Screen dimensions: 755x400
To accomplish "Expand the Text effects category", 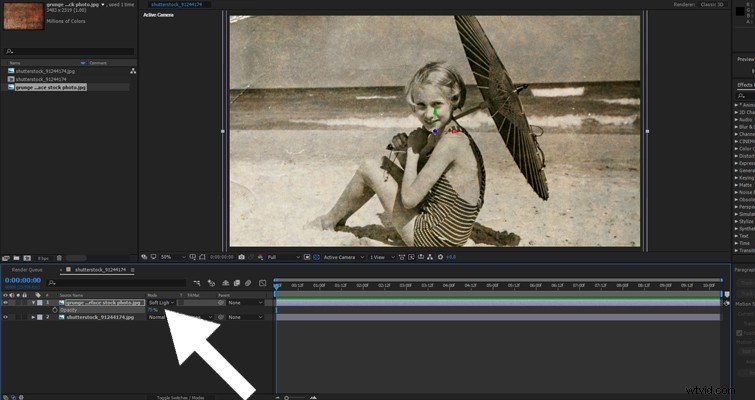I will click(736, 236).
